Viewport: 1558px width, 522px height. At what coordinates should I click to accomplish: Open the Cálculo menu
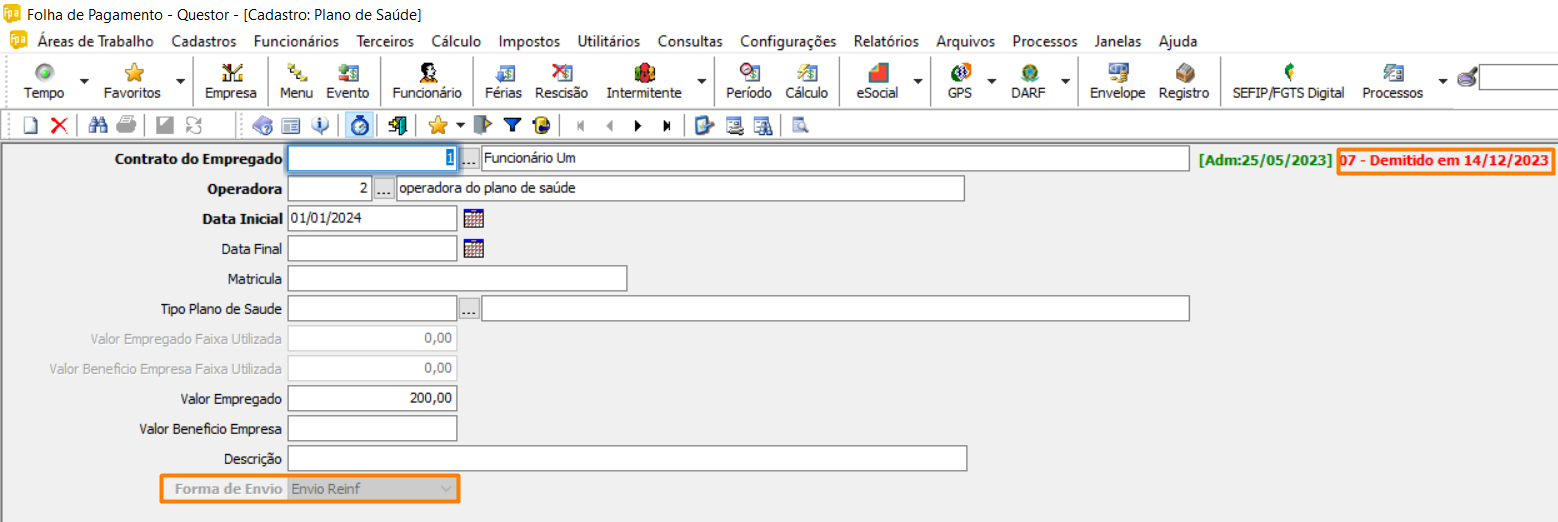point(456,41)
